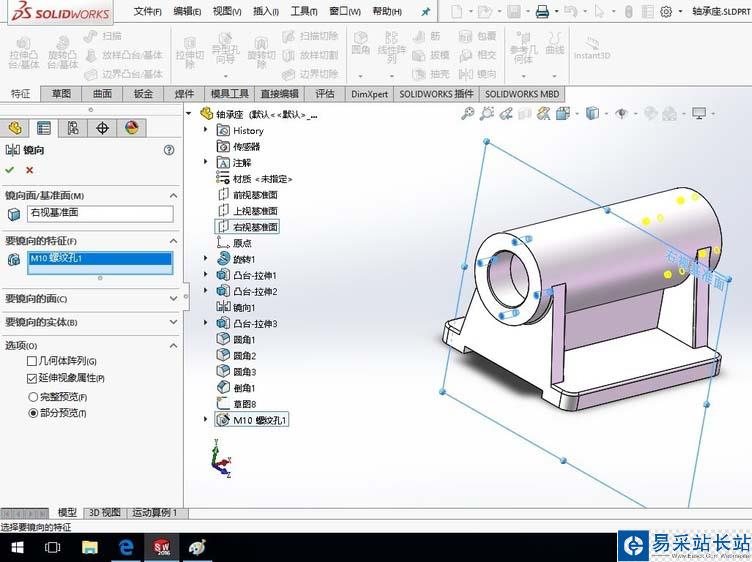Screen dimensions: 752x562
Task: Switch to the DimXpert ribbon tab
Action: click(369, 94)
